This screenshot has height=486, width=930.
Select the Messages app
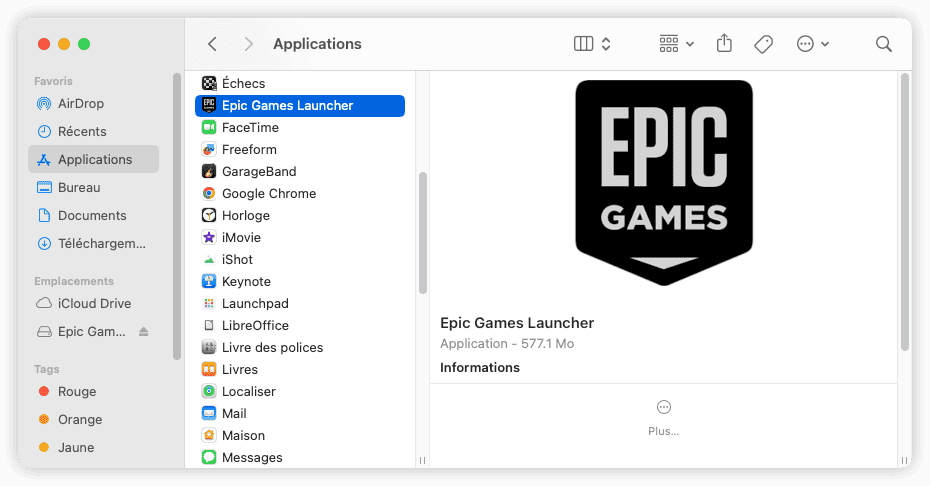point(300,457)
